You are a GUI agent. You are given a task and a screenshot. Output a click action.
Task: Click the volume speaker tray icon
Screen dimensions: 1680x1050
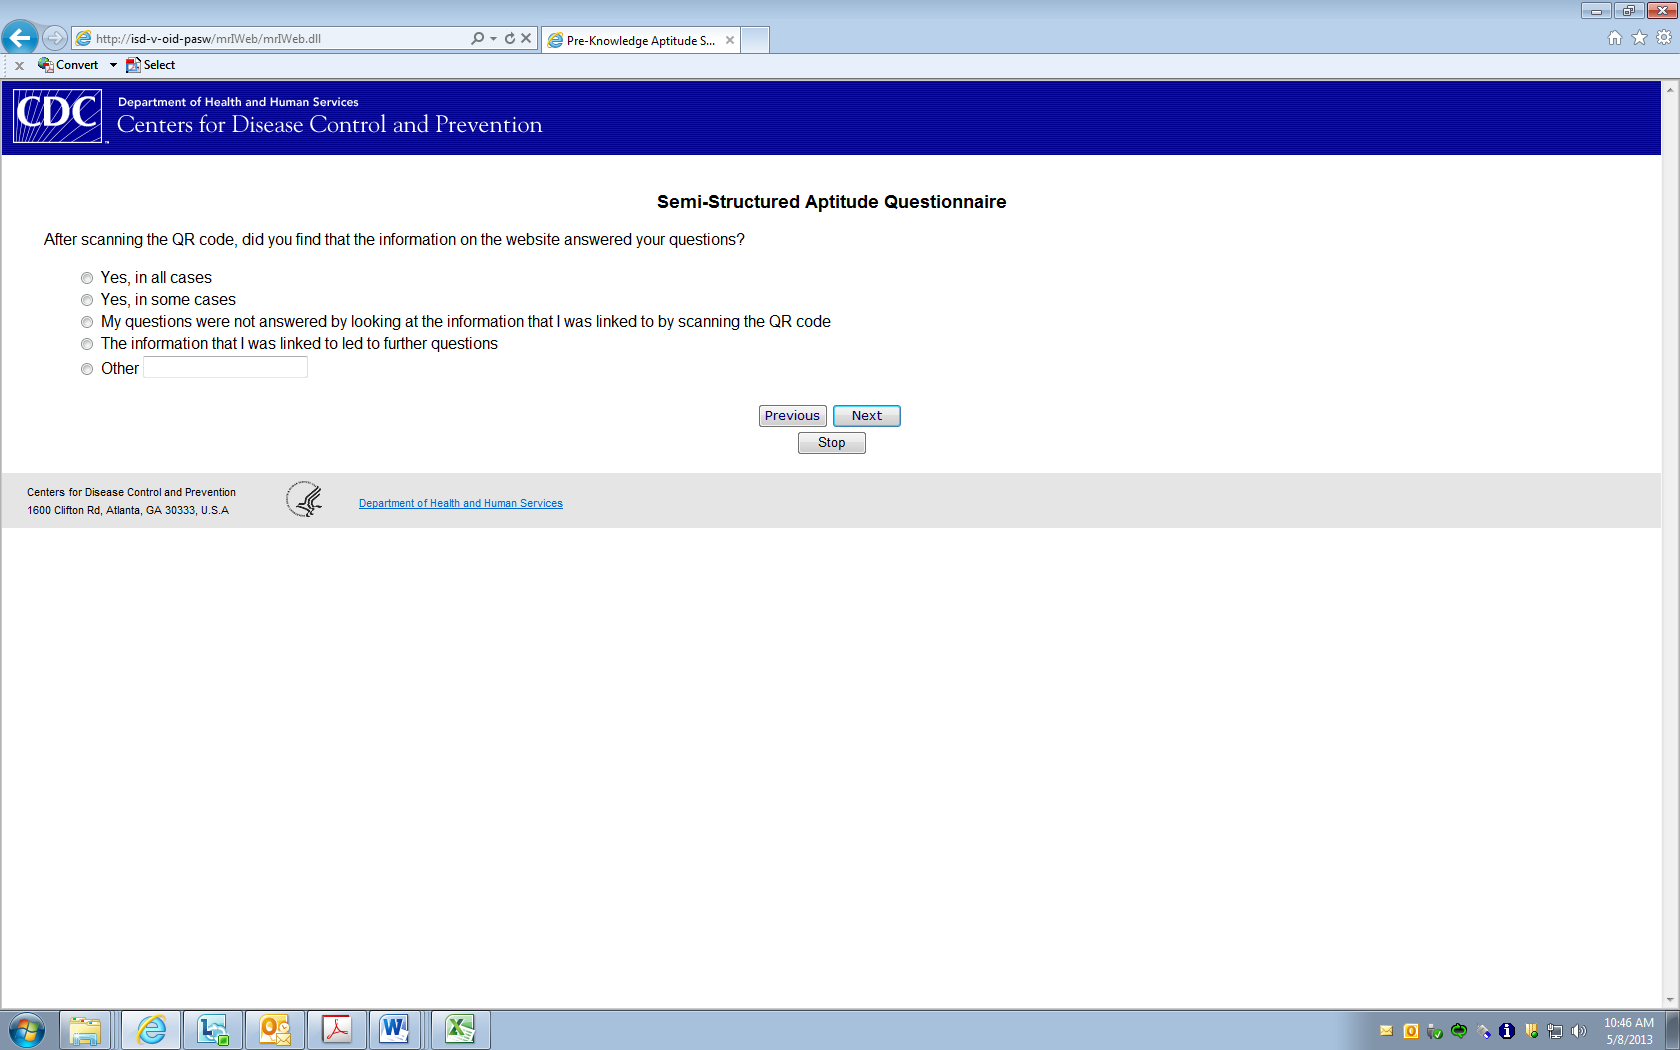(x=1579, y=1031)
